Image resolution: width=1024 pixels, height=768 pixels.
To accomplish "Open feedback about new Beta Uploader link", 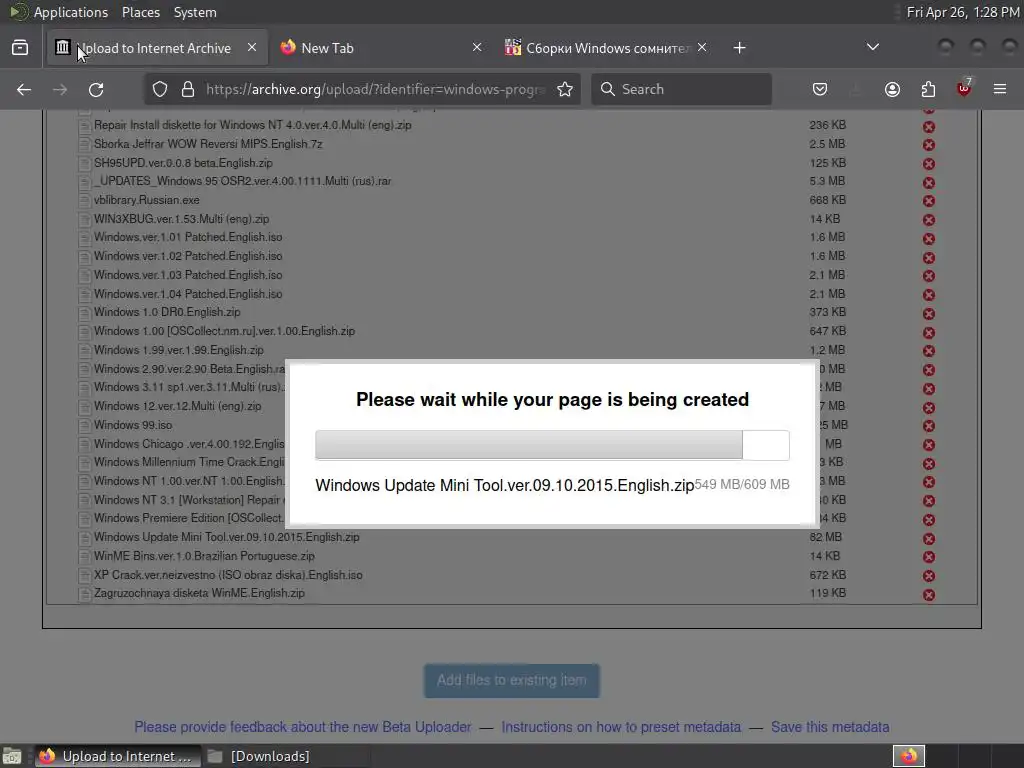I will [302, 727].
